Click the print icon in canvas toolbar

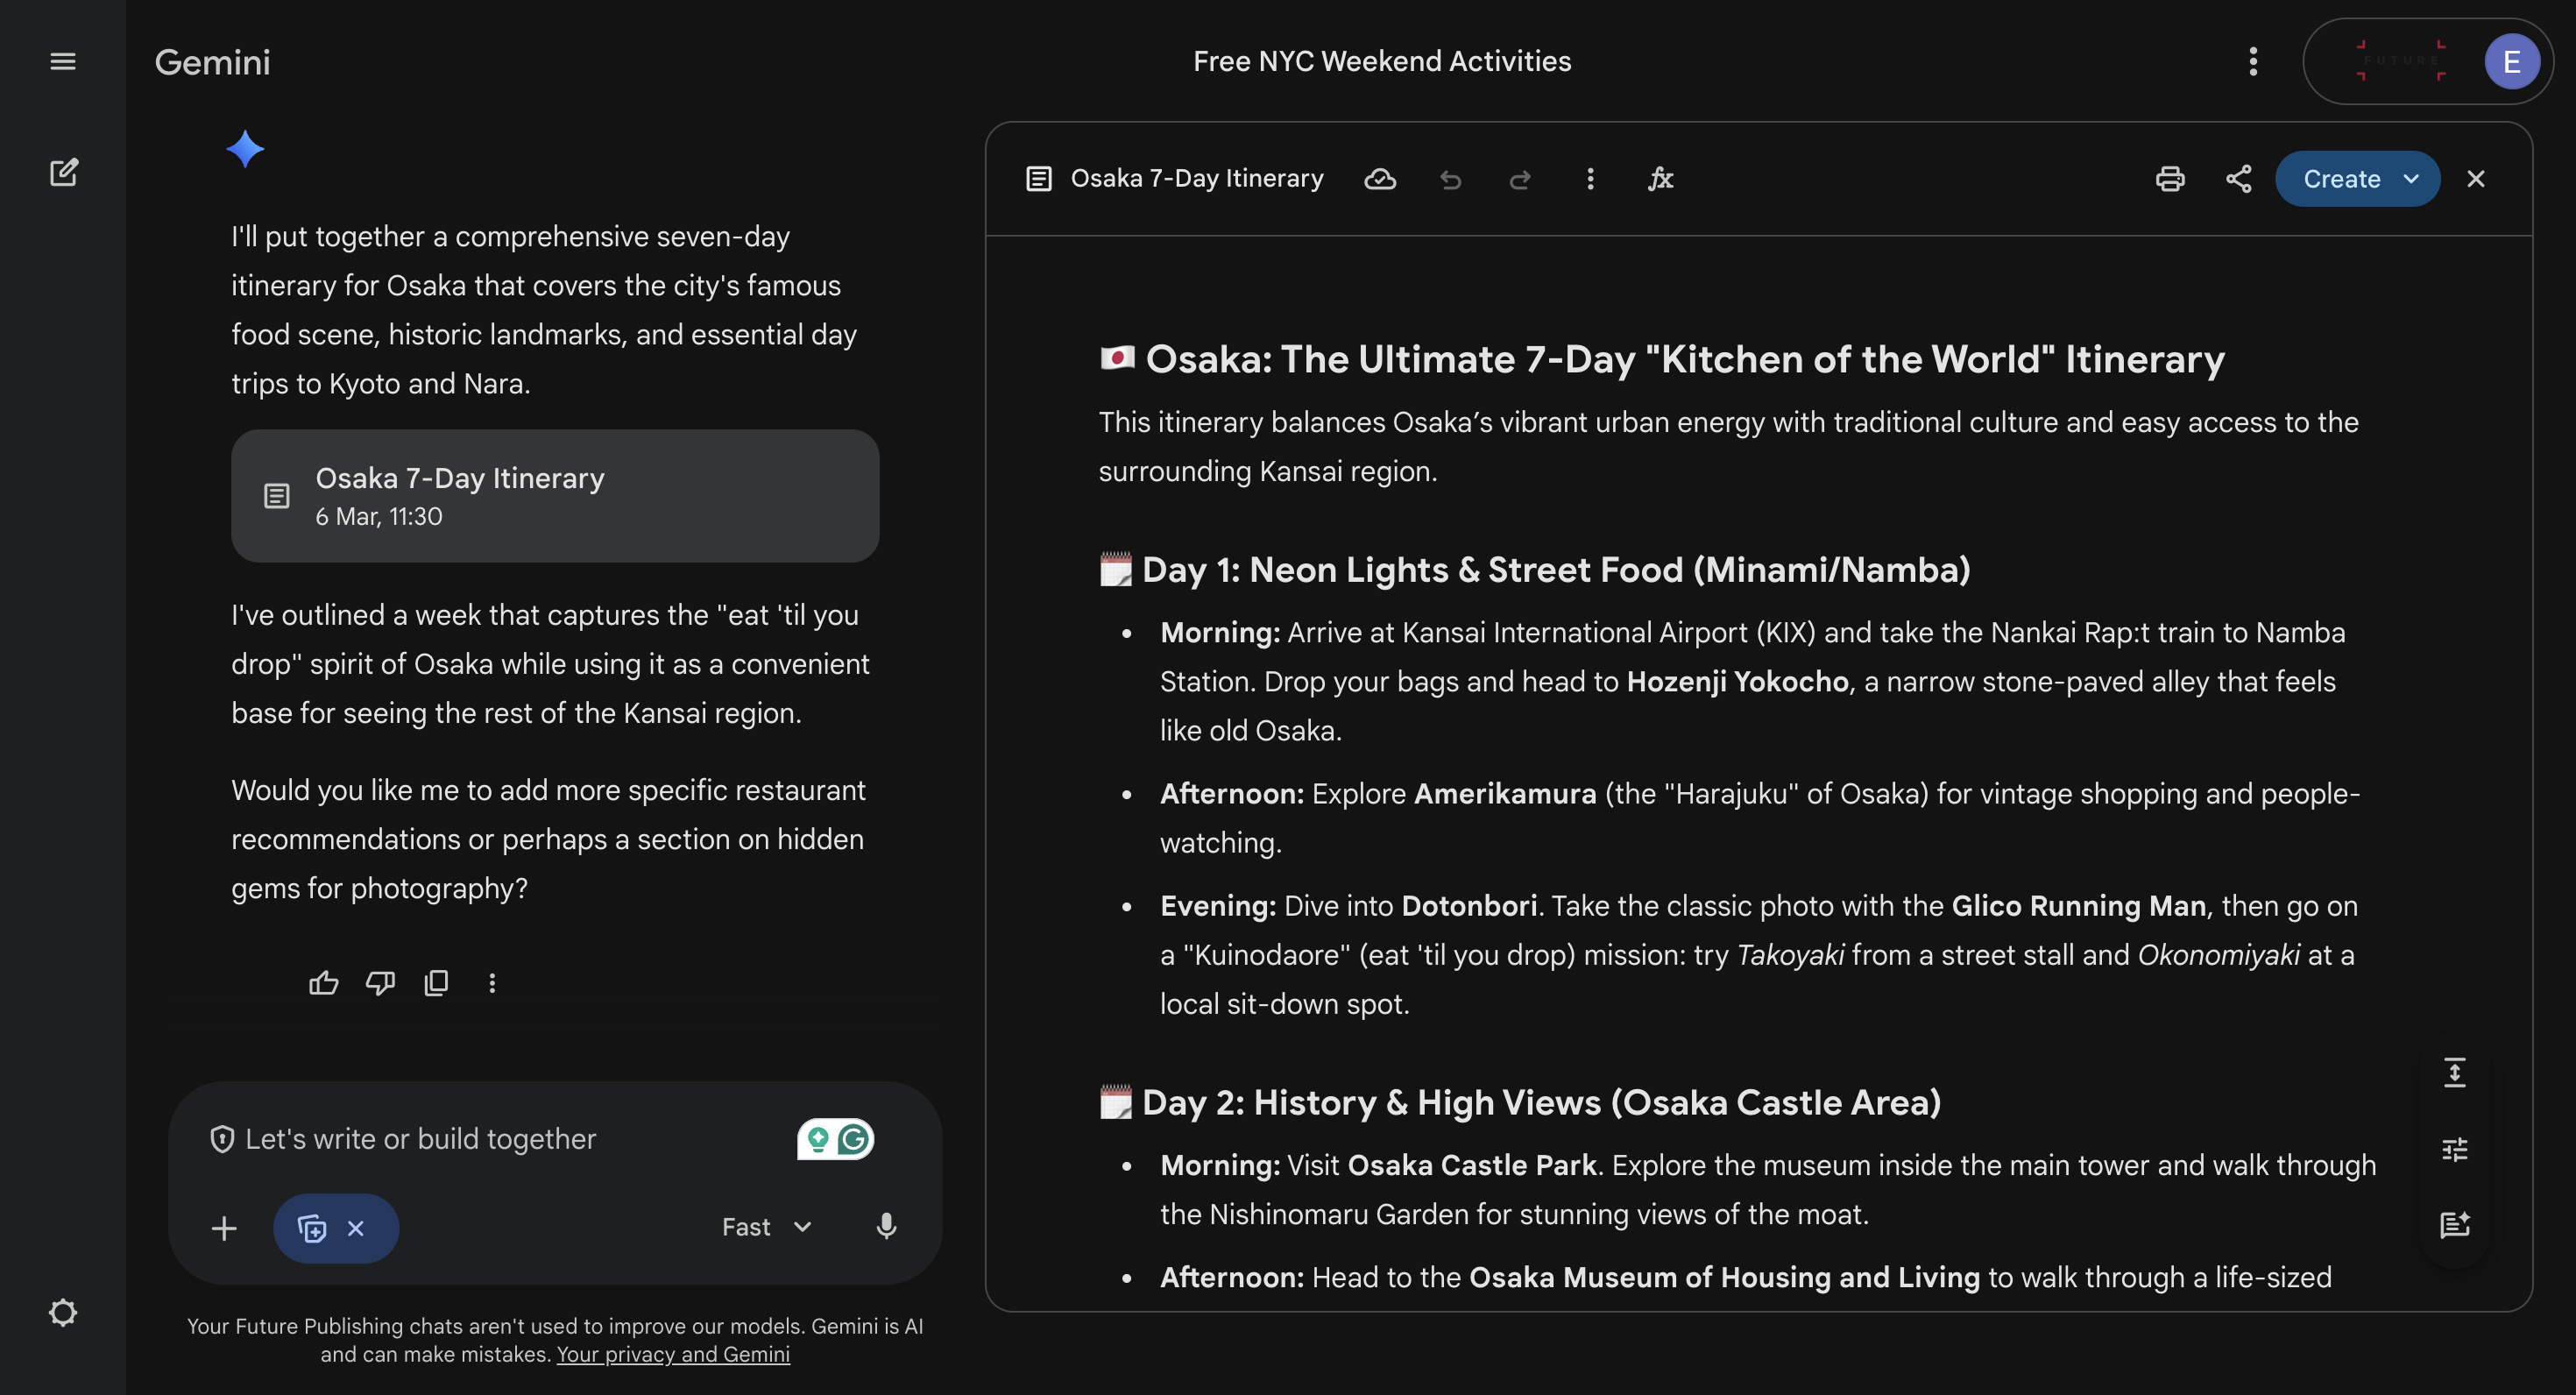click(2169, 179)
